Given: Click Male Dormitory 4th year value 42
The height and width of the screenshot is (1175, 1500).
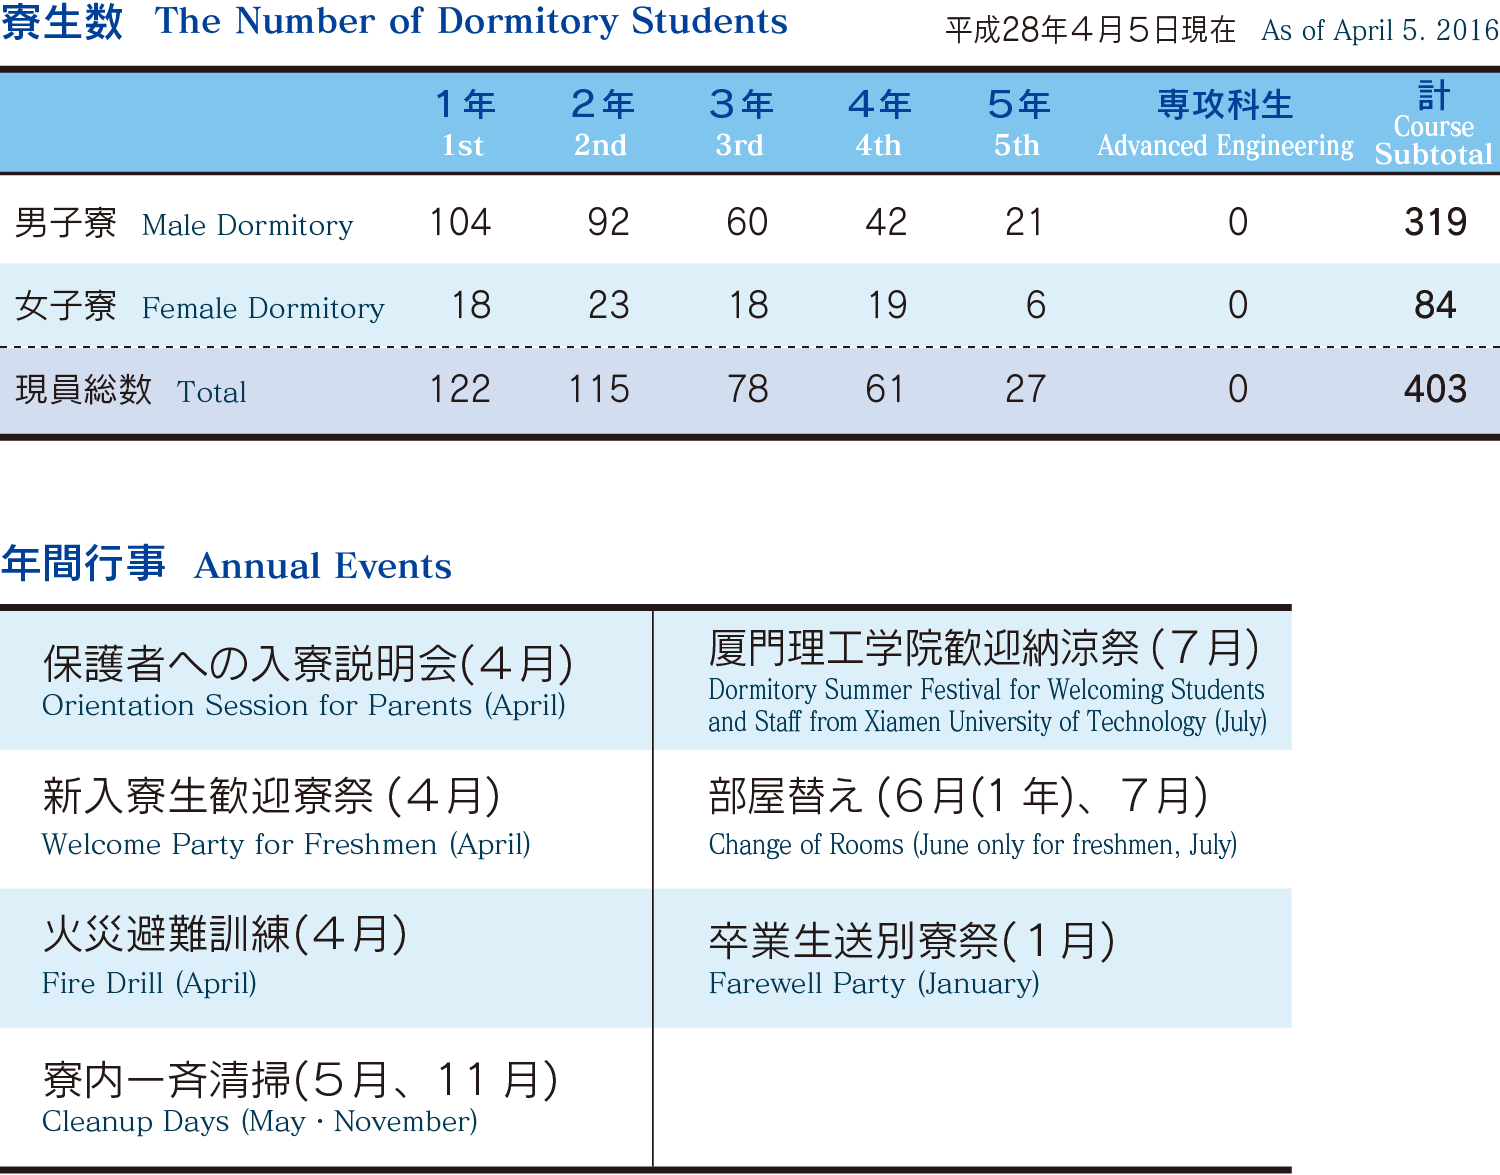Looking at the screenshot, I should (x=886, y=222).
